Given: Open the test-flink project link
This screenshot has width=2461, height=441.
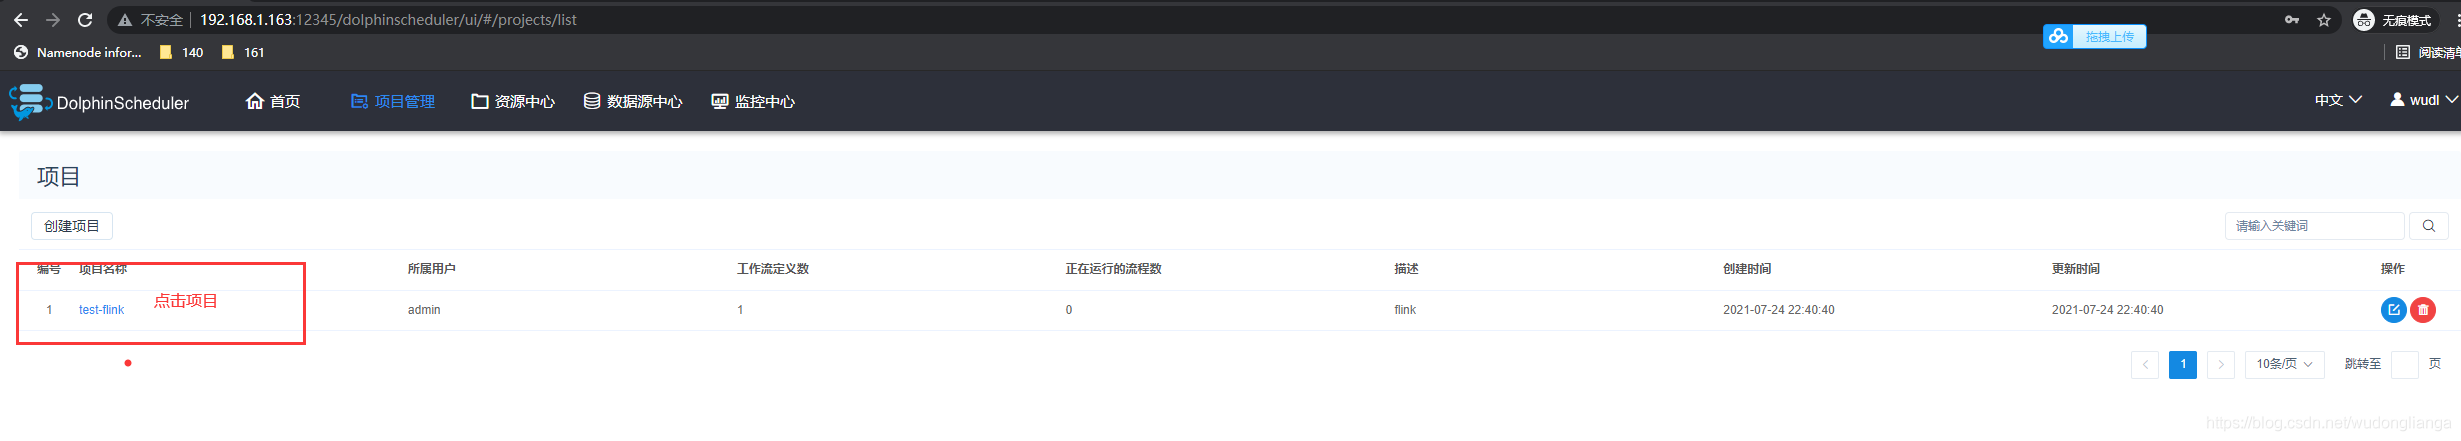Looking at the screenshot, I should (x=101, y=310).
